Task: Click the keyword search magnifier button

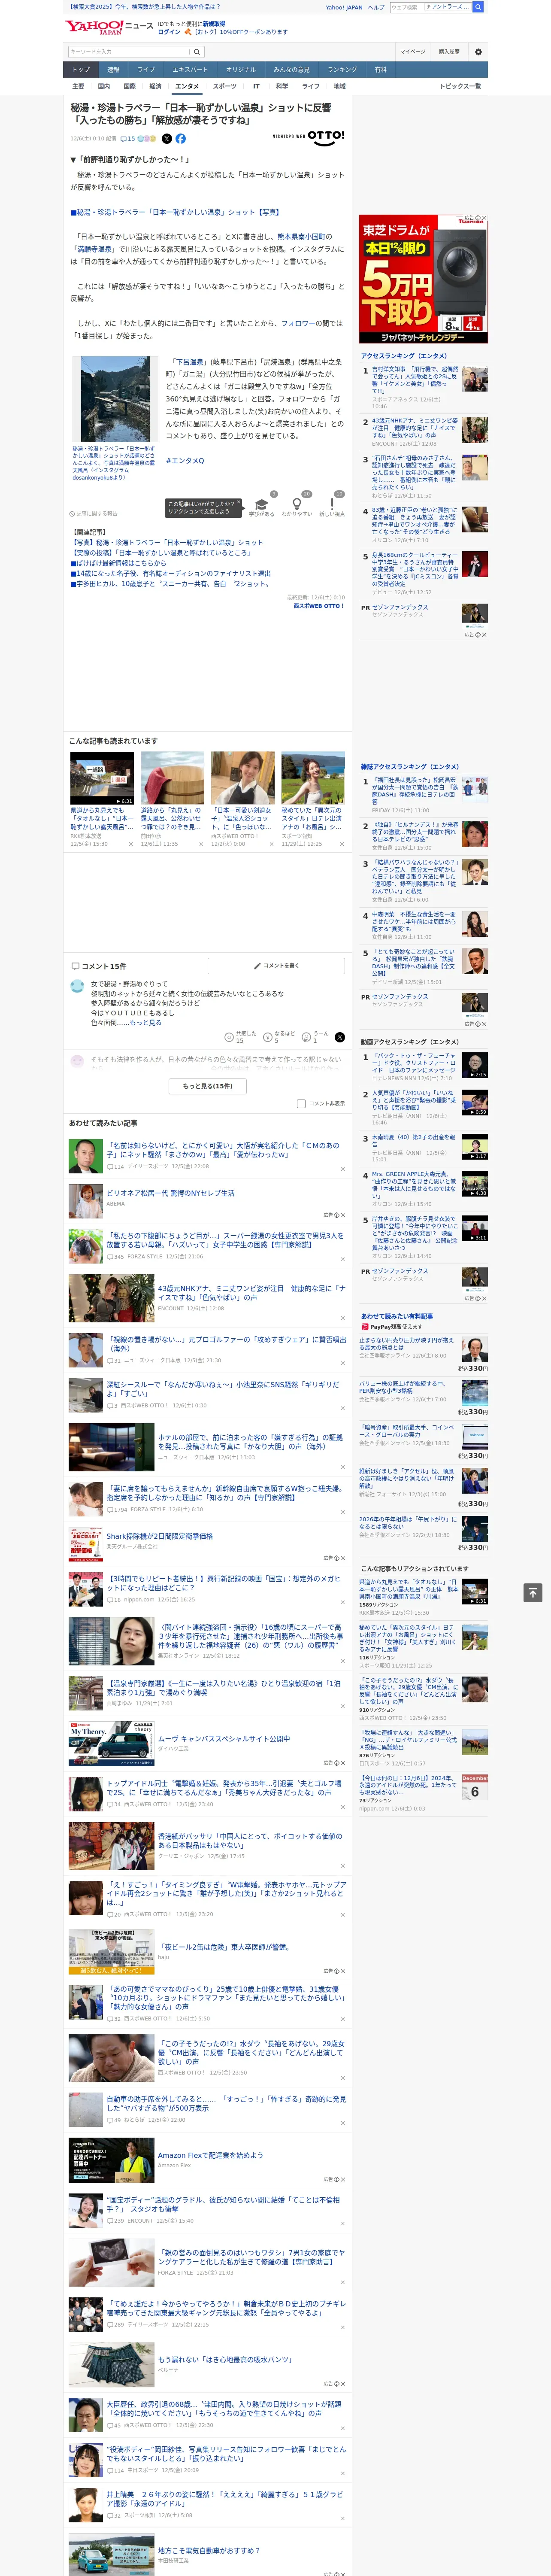Action: pos(197,52)
